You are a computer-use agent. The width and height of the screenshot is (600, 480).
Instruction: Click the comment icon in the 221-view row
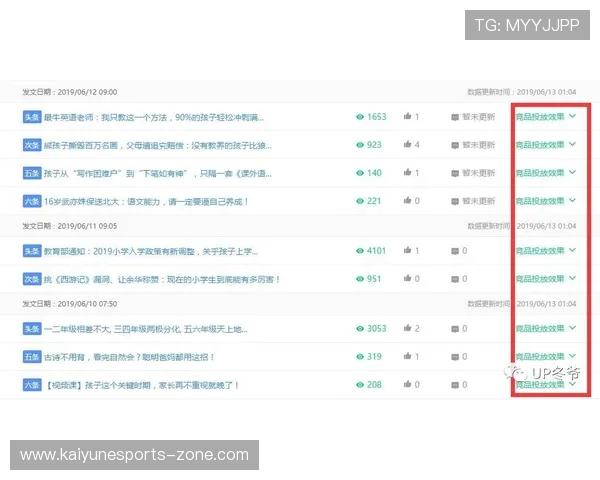pyautogui.click(x=455, y=202)
